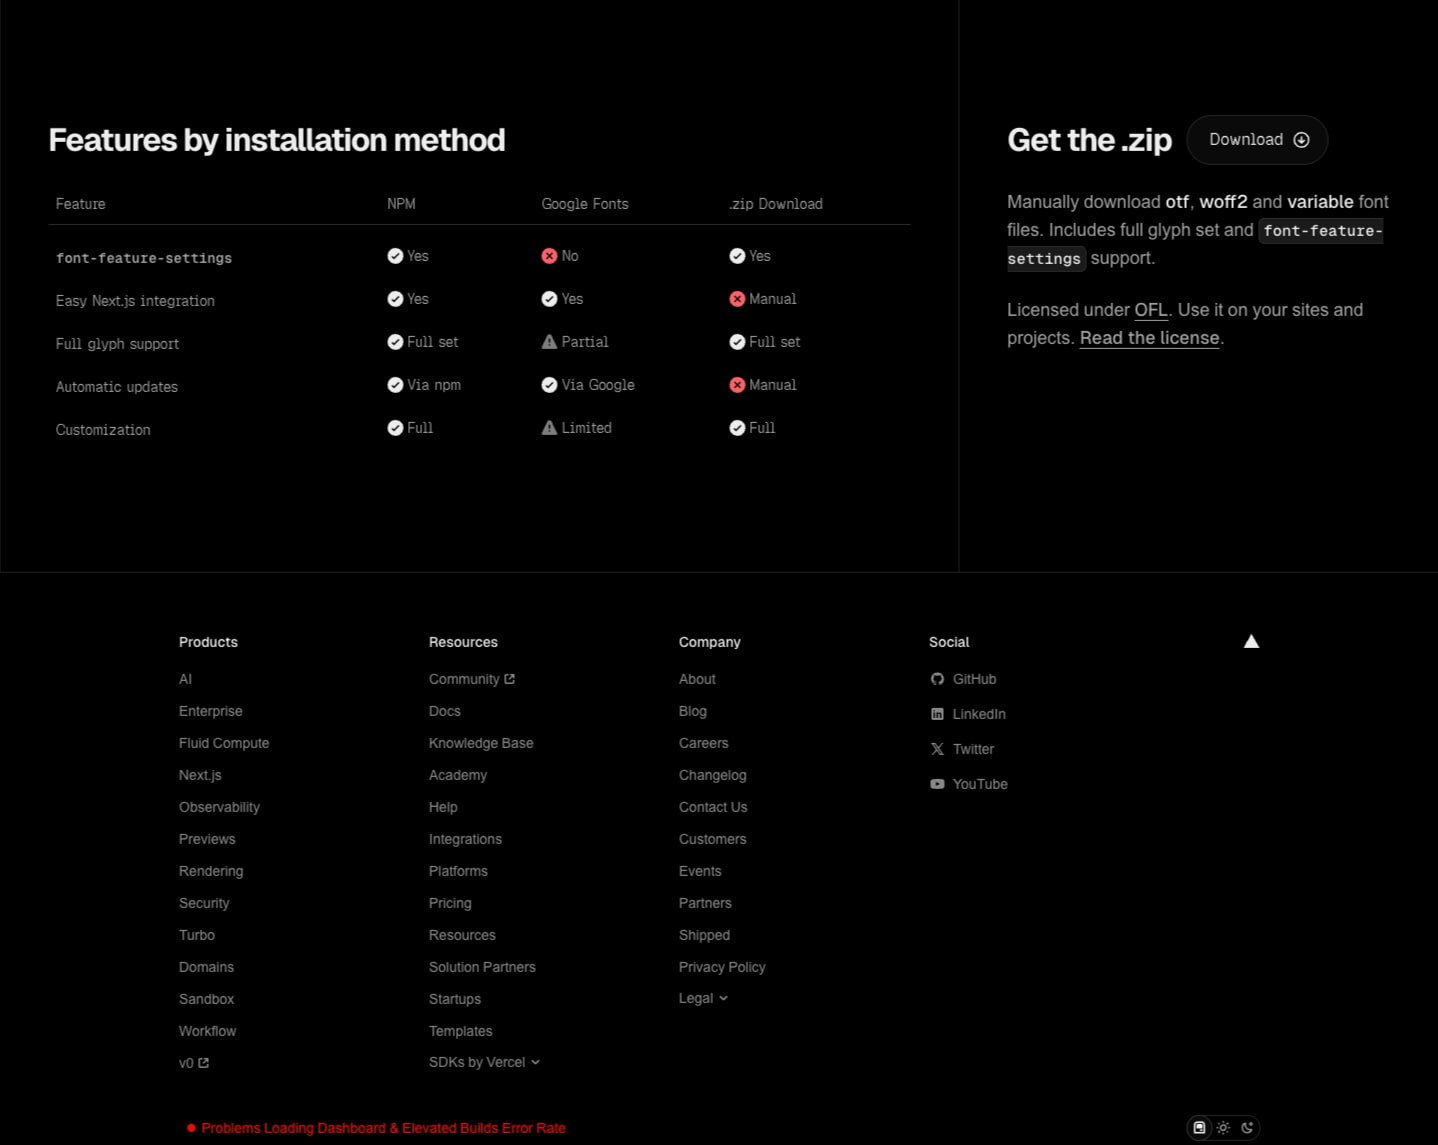Open the X Twitter social icon
This screenshot has height=1145, width=1438.
937,749
